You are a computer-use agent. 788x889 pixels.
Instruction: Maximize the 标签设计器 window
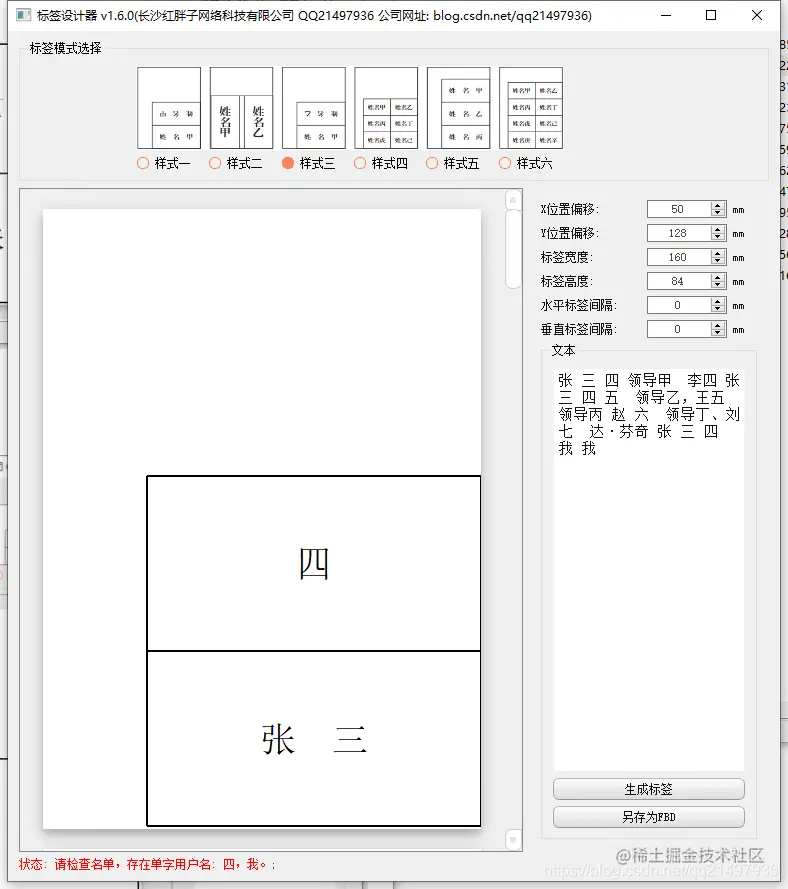click(x=711, y=15)
